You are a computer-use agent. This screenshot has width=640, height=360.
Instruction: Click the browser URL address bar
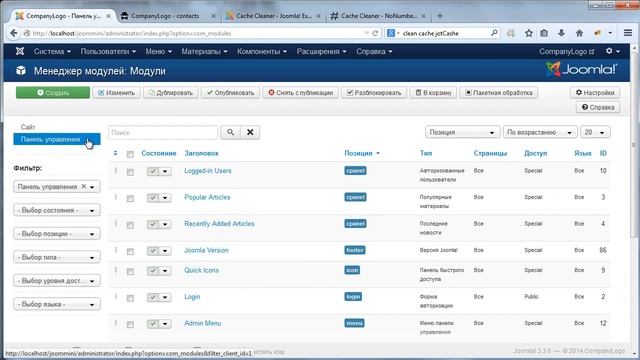[x=196, y=33]
